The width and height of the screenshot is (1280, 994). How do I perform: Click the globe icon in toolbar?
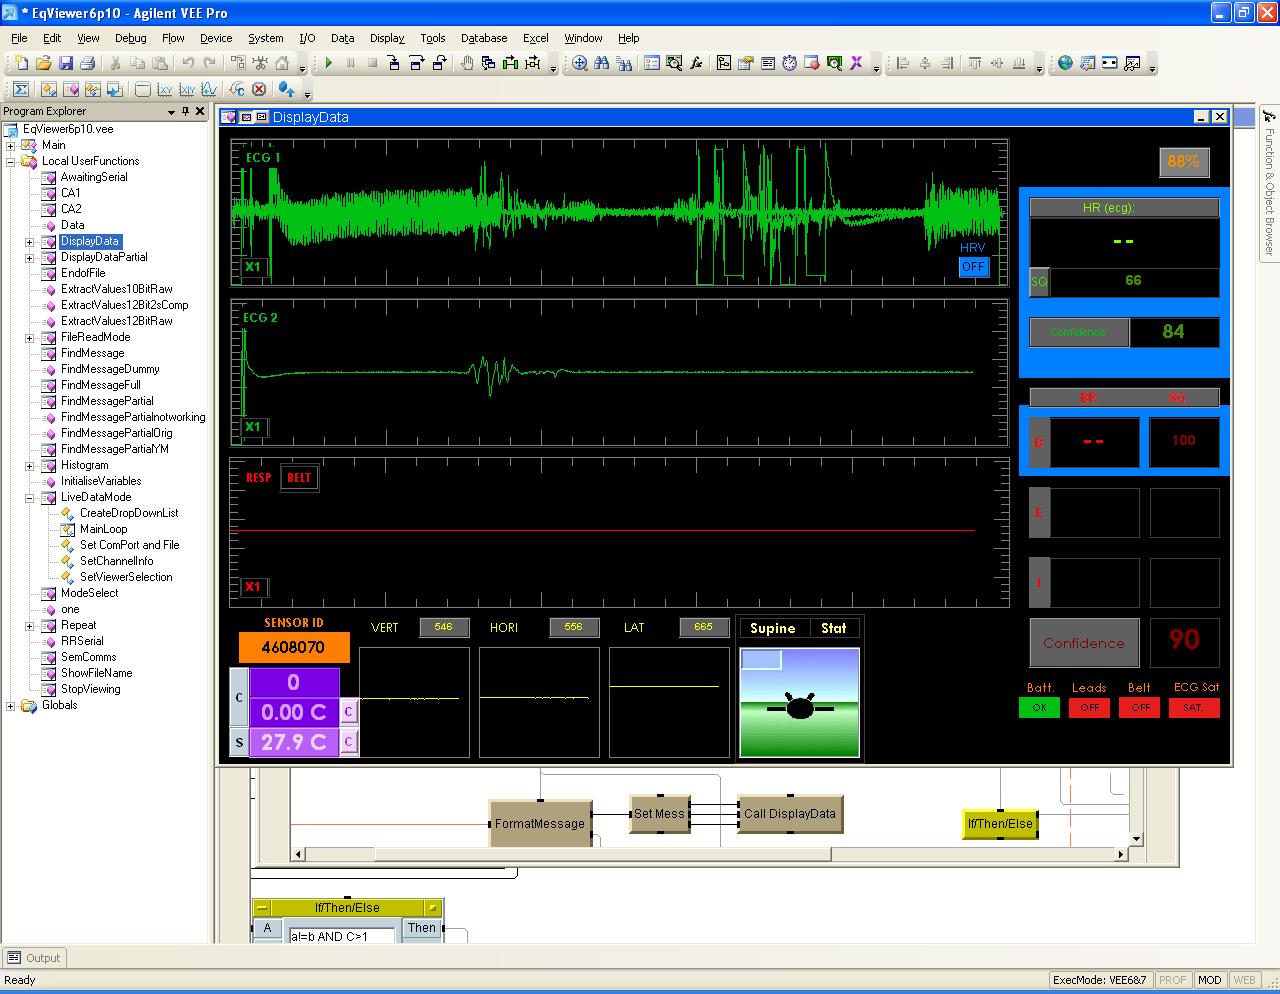(1065, 63)
